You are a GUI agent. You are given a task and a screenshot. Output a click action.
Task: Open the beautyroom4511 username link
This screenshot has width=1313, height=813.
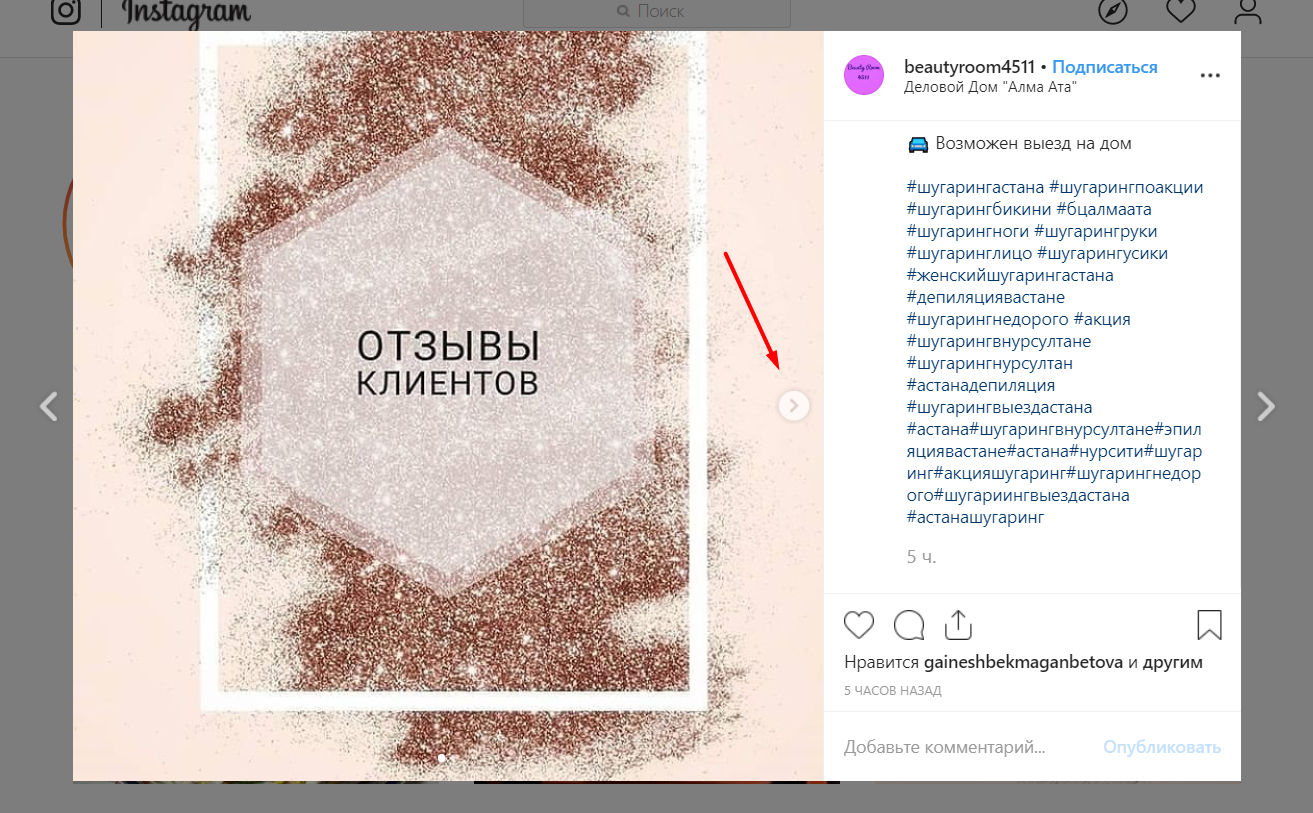969,67
